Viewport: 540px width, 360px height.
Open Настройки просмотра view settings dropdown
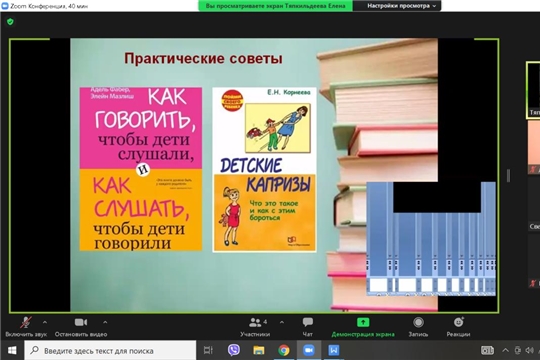(x=401, y=6)
